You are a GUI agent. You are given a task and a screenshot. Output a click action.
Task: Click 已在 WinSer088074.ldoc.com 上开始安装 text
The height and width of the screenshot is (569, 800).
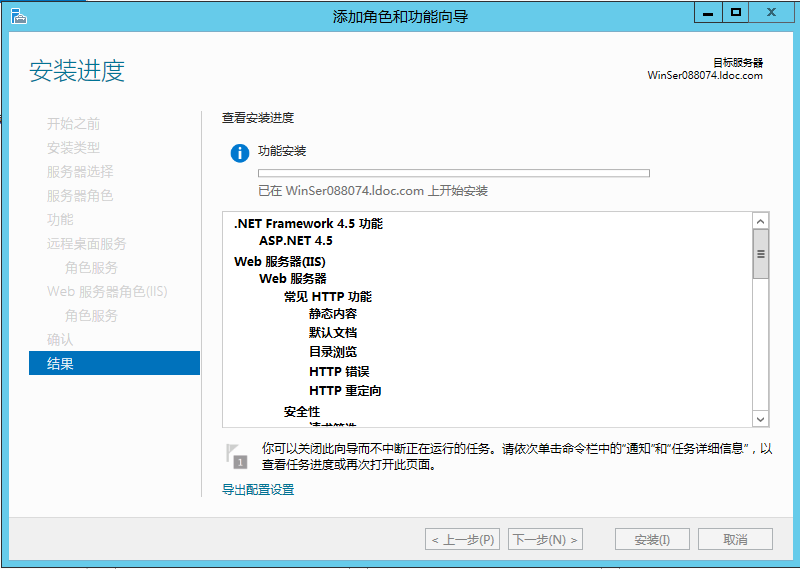pyautogui.click(x=373, y=191)
